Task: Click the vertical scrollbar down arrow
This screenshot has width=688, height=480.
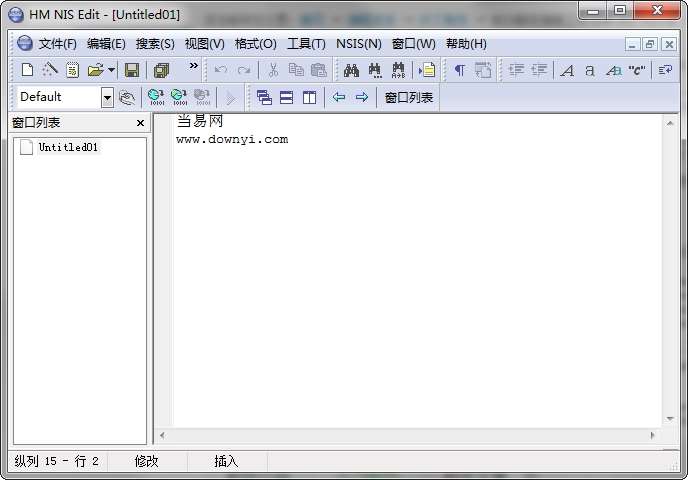Action: pyautogui.click(x=670, y=419)
